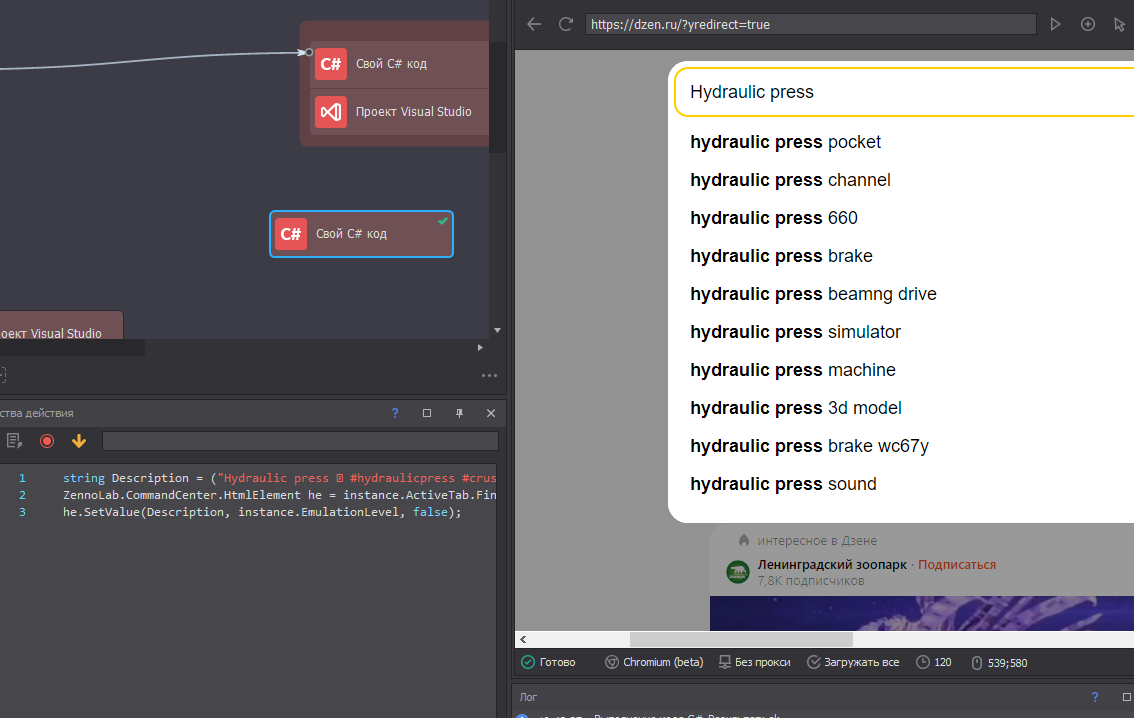Click the "Подписаться" subscribe link
This screenshot has width=1134, height=718.
(956, 565)
